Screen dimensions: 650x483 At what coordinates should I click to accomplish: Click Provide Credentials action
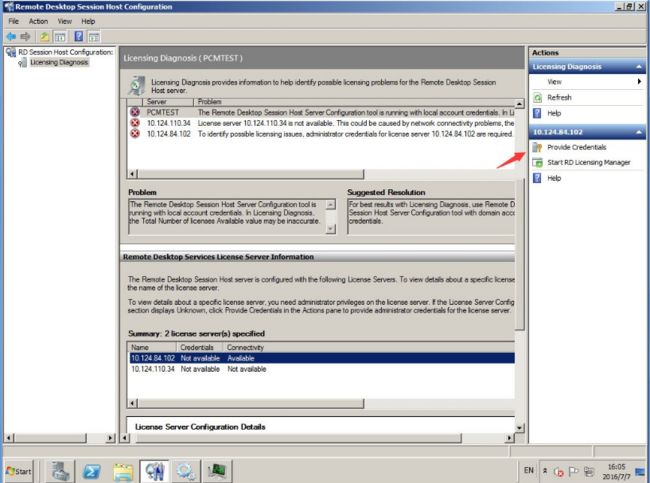[577, 147]
